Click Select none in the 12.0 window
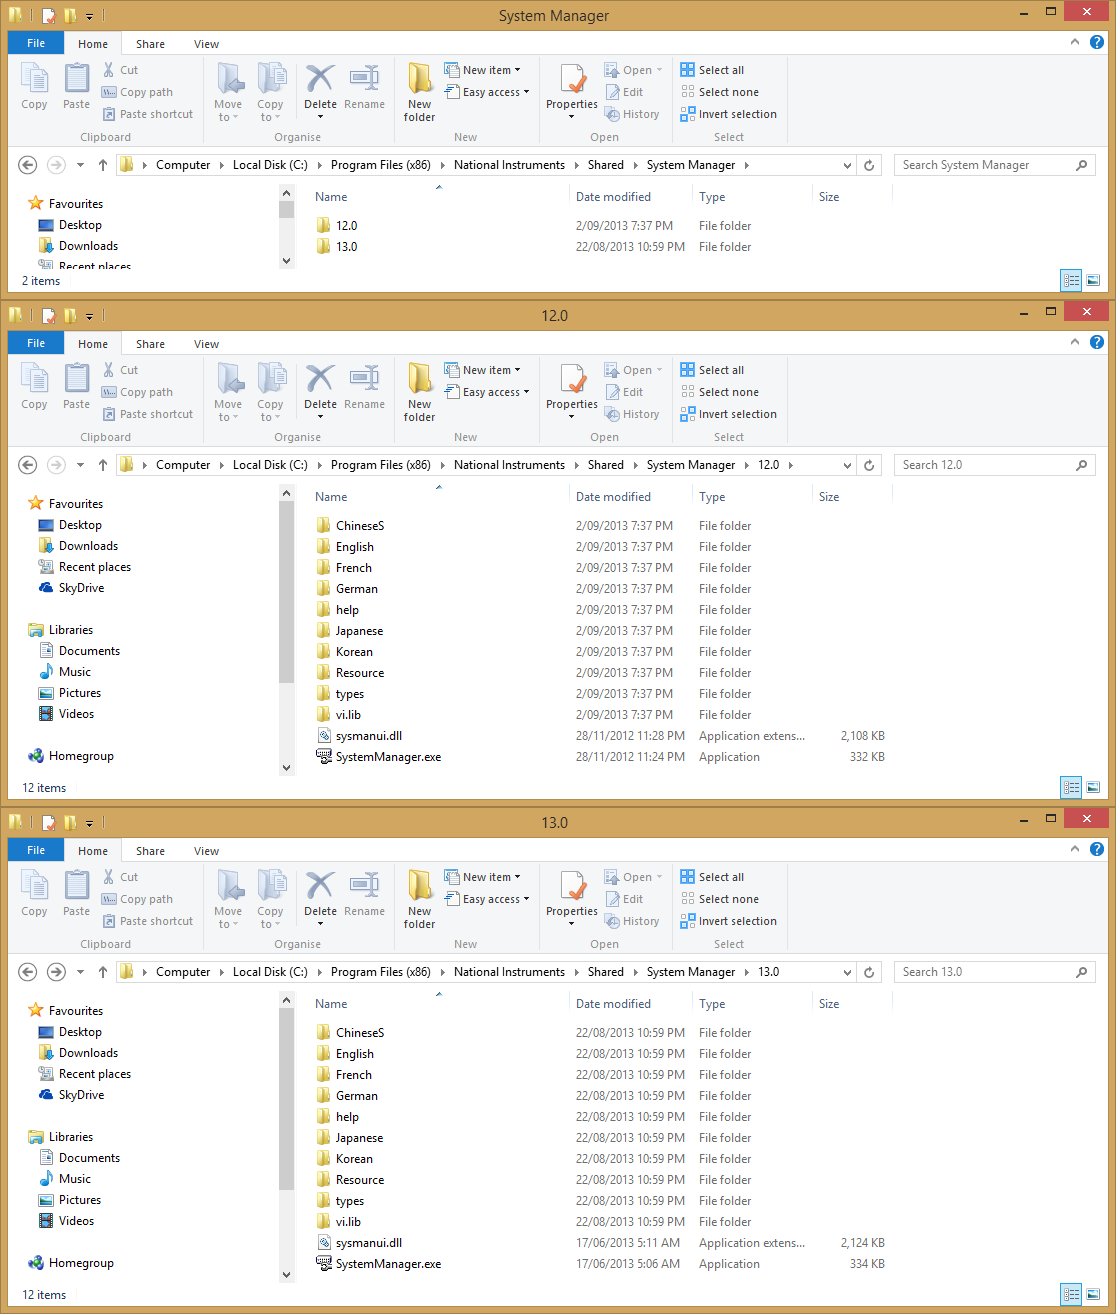Screen dimensions: 1116x1314 point(720,392)
